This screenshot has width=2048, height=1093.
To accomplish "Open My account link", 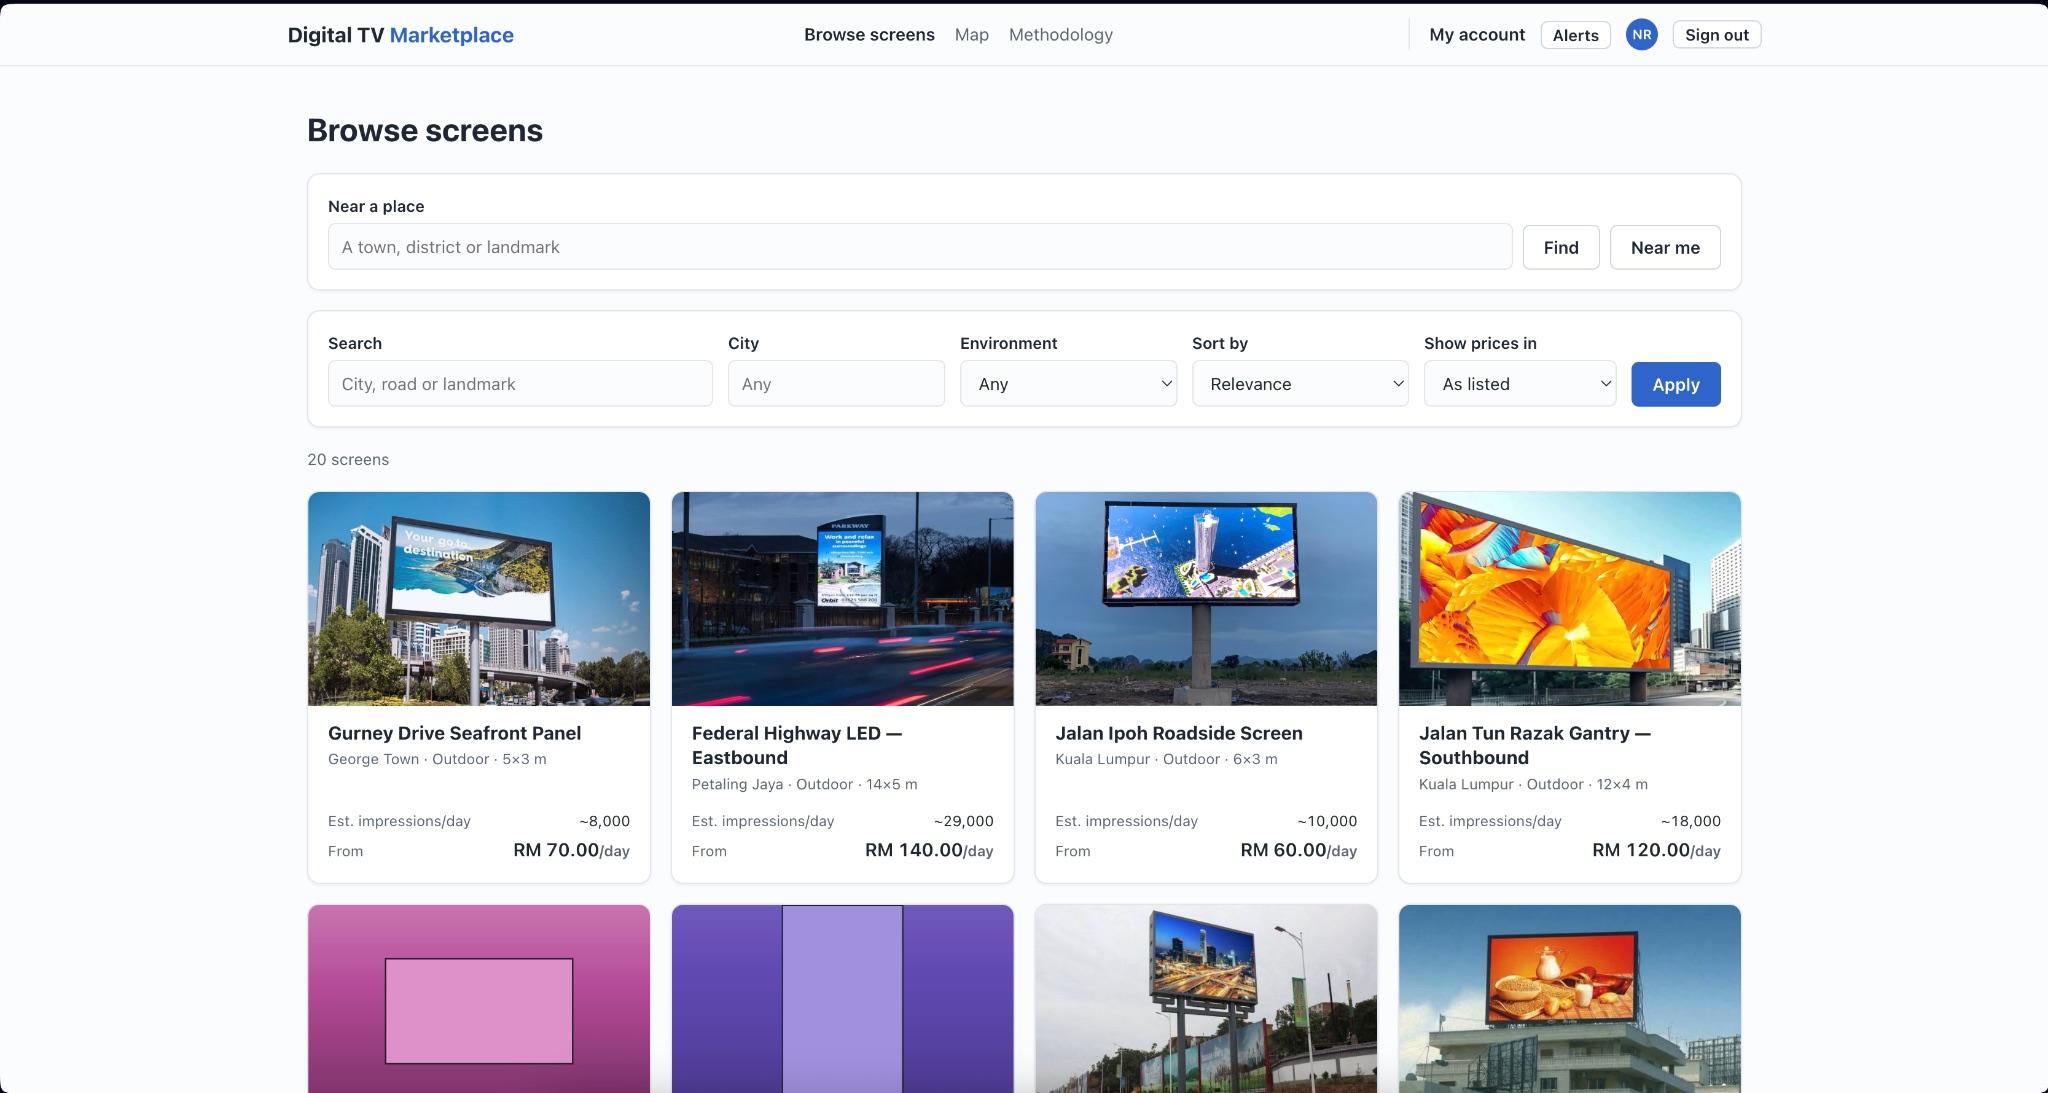I will [x=1477, y=35].
